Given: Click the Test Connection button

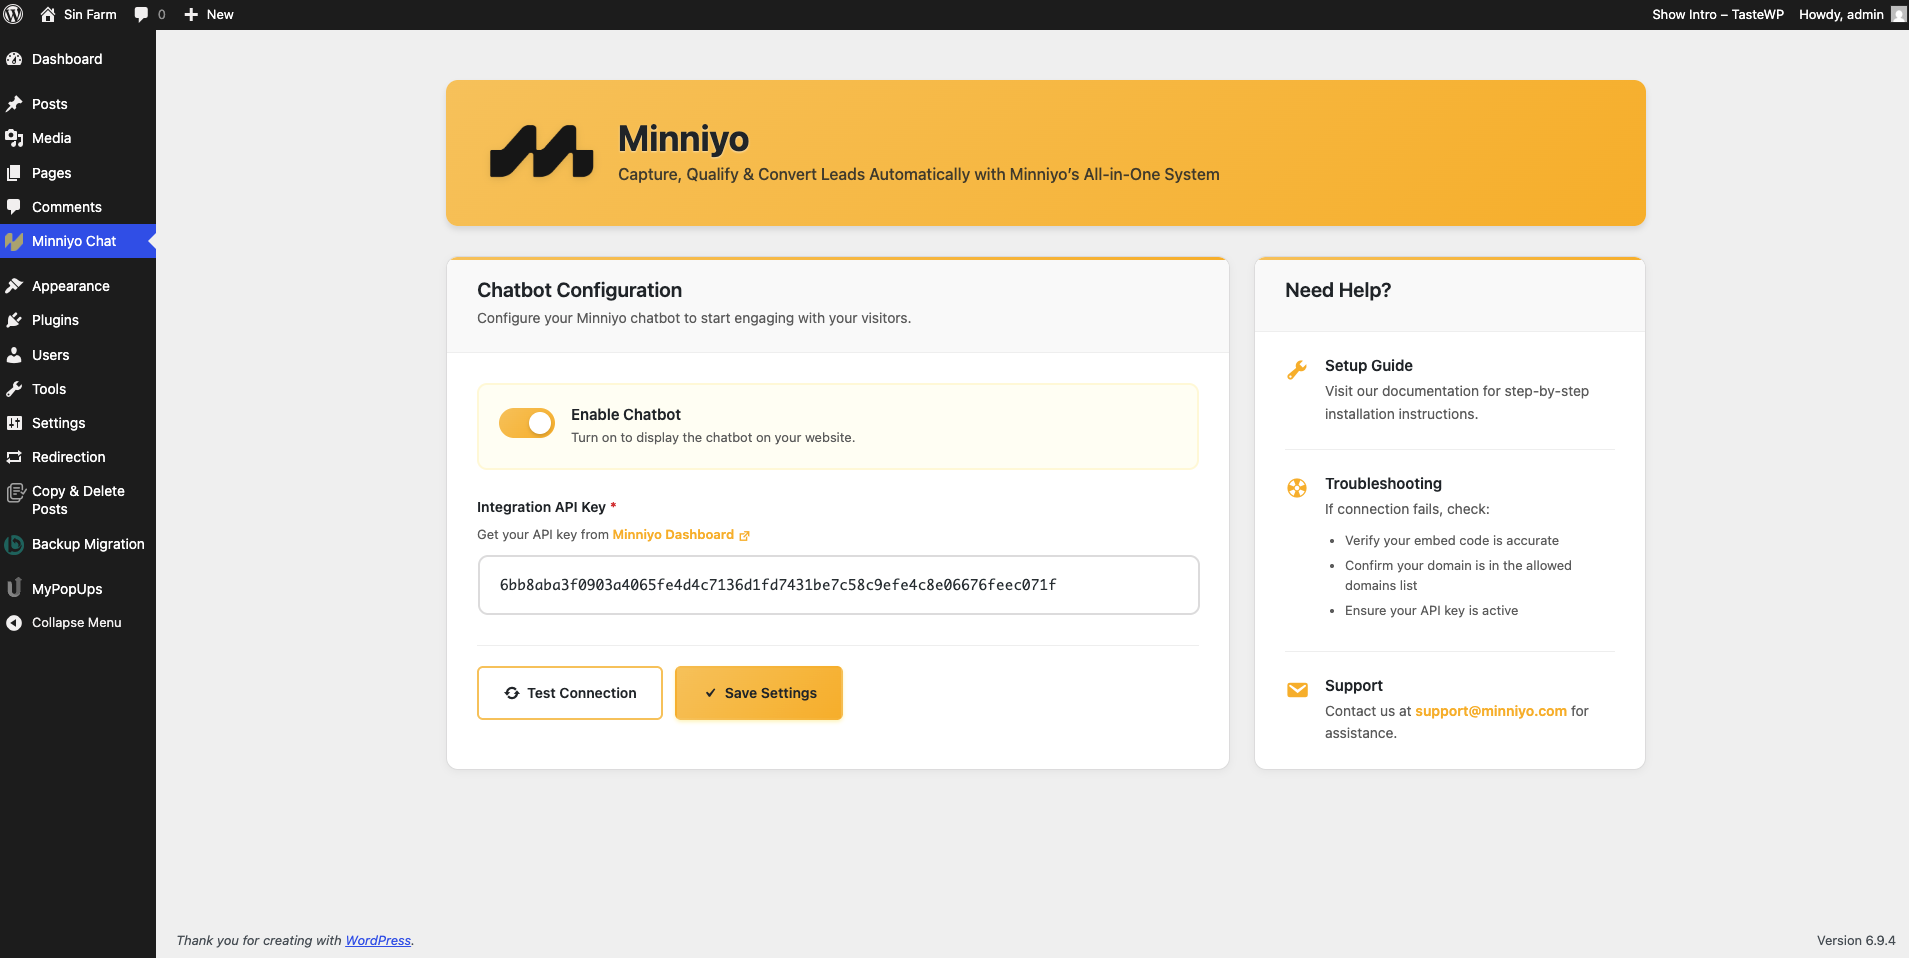Looking at the screenshot, I should 570,693.
